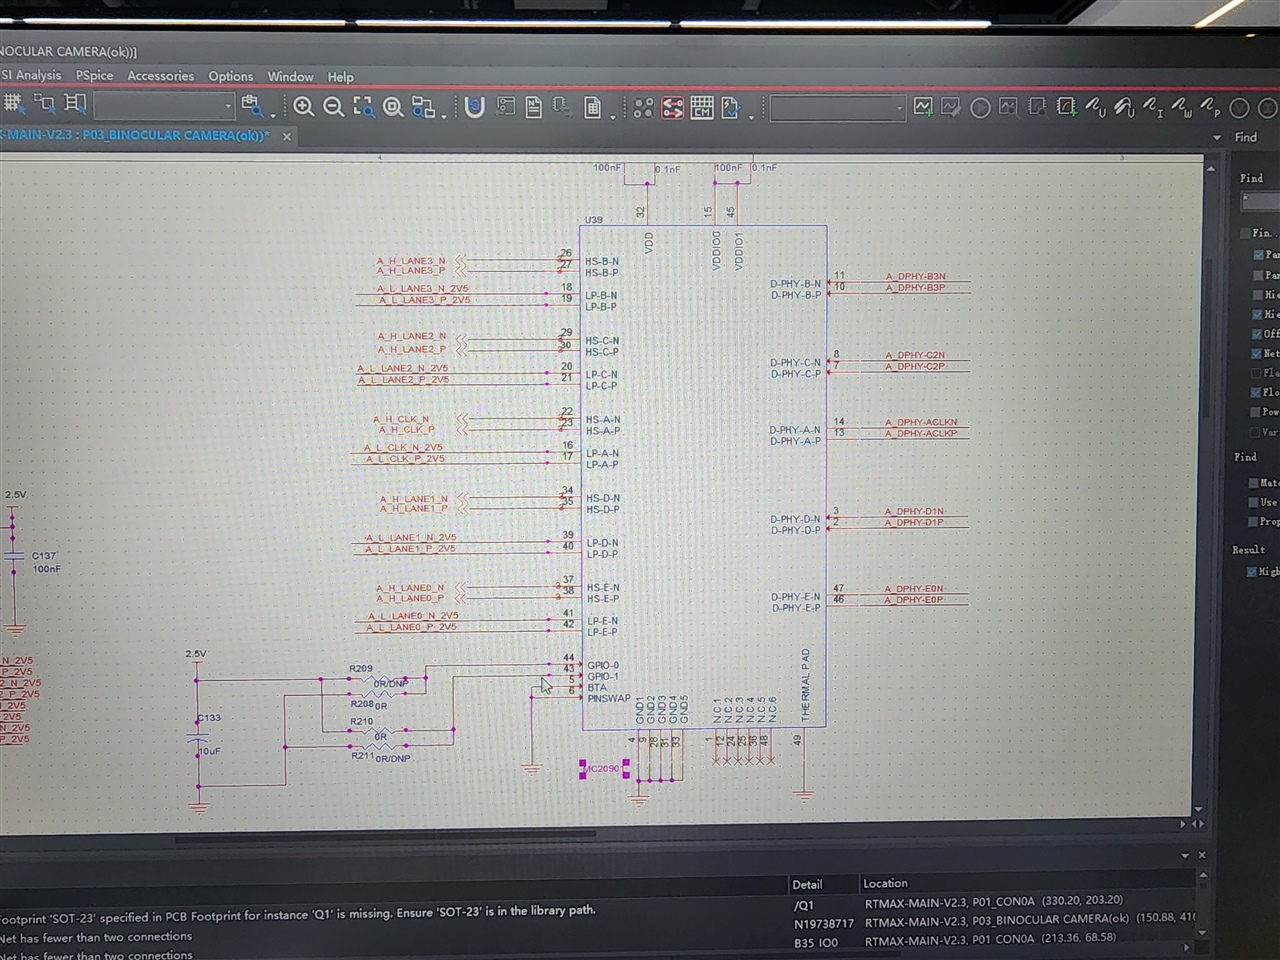Click the four-dots cluster toolbar icon
1280x960 pixels.
coord(643,107)
